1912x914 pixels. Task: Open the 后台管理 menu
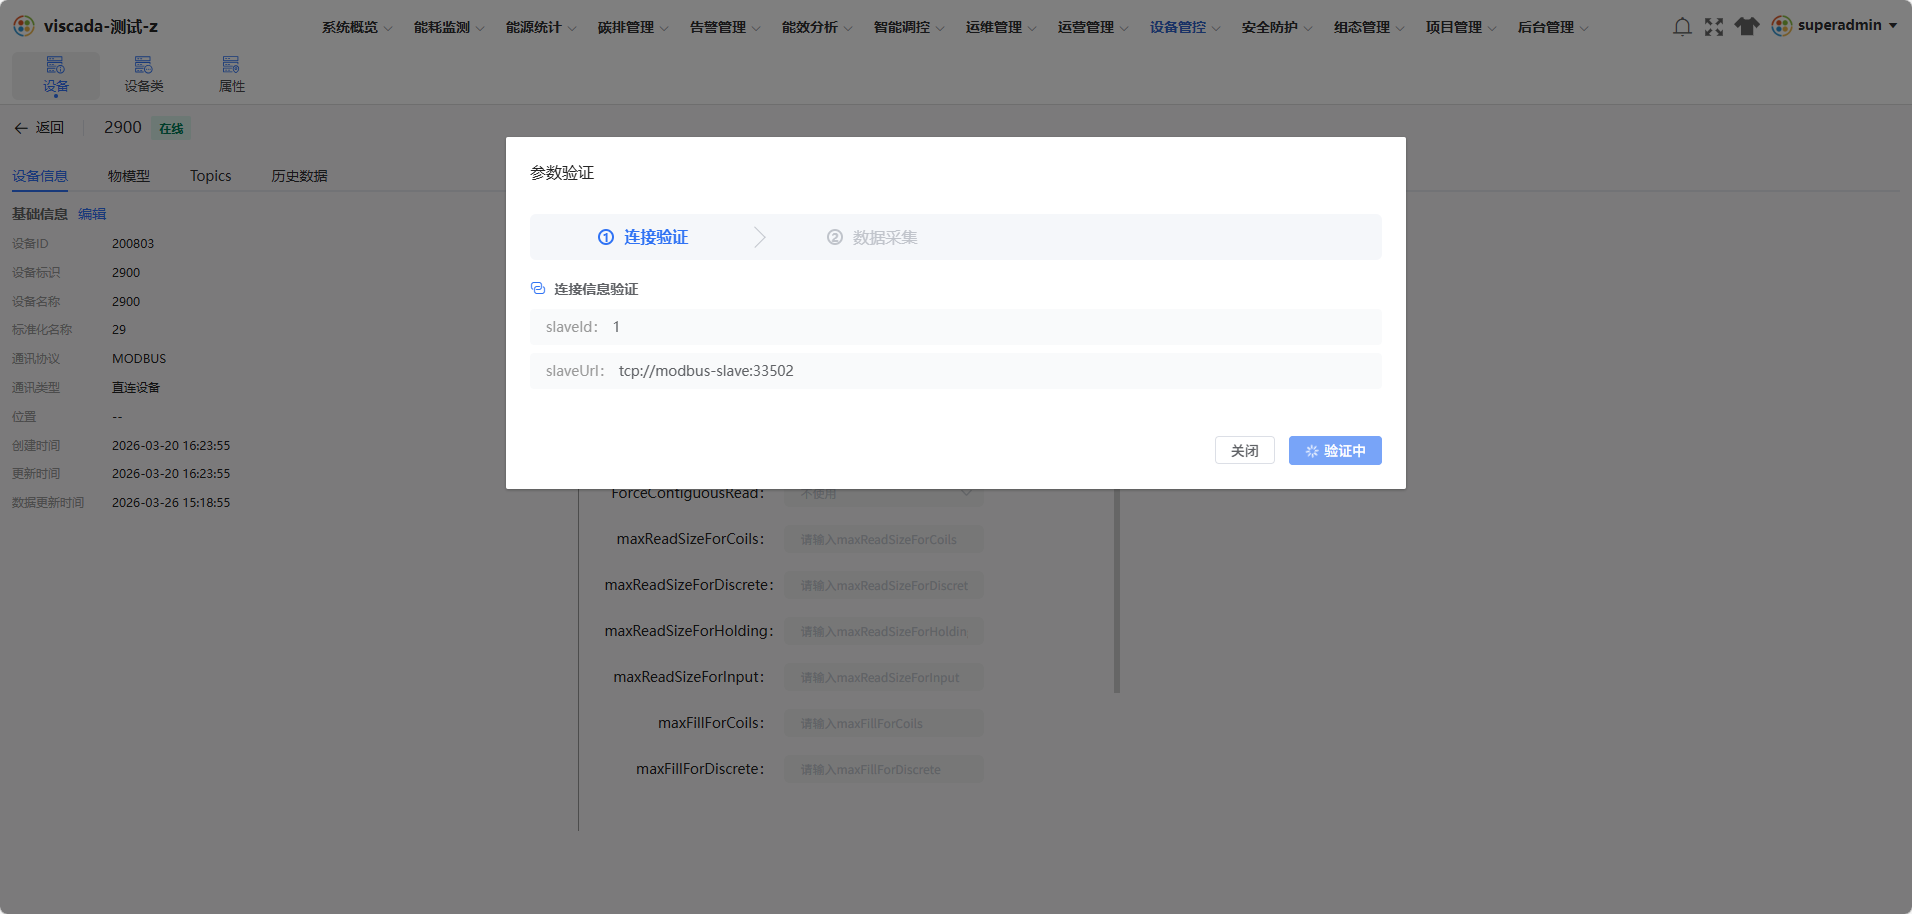1553,27
